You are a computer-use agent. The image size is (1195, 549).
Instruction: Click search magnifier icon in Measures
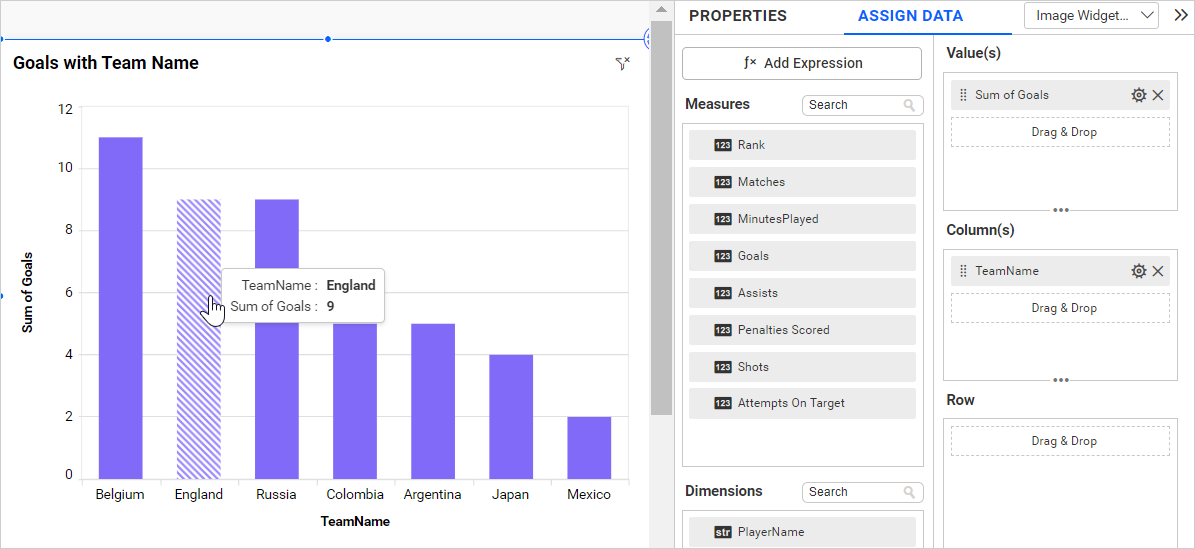pyautogui.click(x=909, y=105)
